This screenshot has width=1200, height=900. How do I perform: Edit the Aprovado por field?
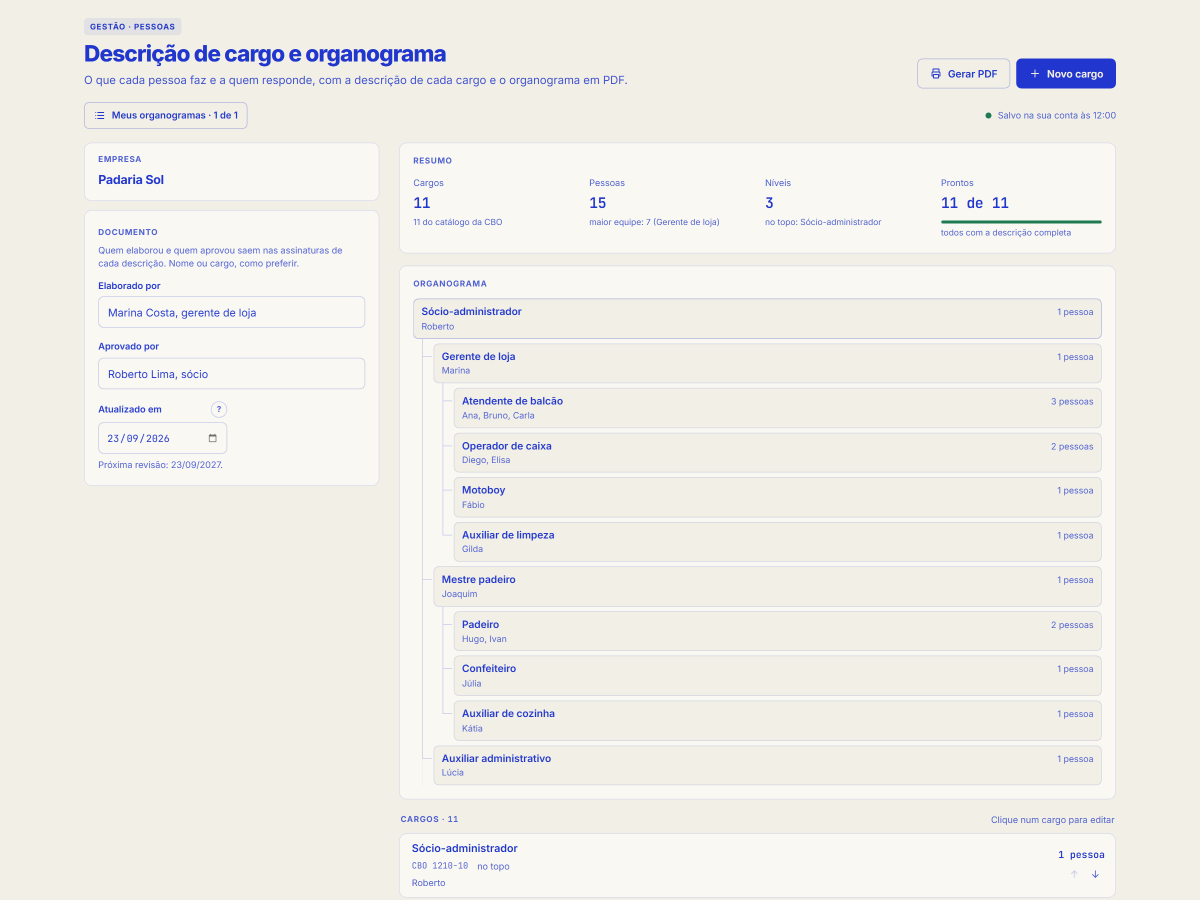(231, 374)
